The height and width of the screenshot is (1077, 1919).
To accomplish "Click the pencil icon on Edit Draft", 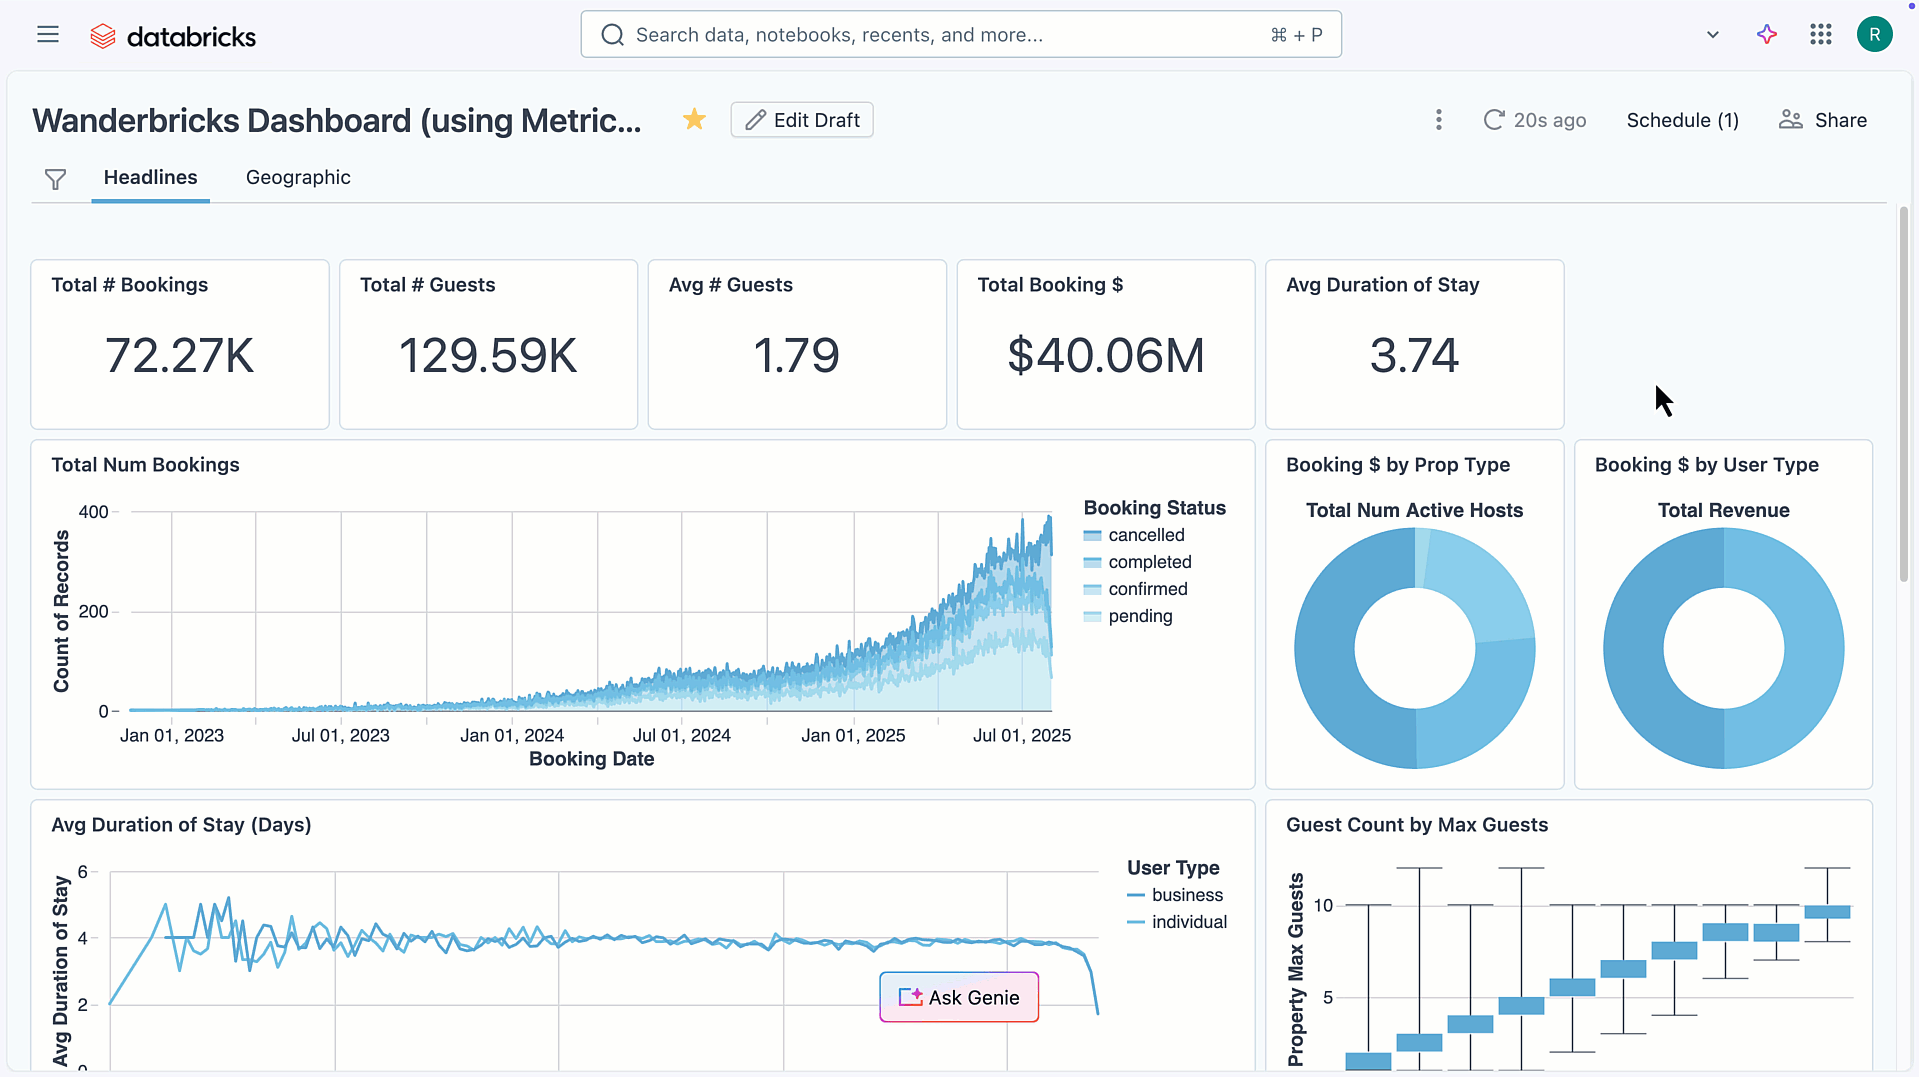I will click(757, 119).
